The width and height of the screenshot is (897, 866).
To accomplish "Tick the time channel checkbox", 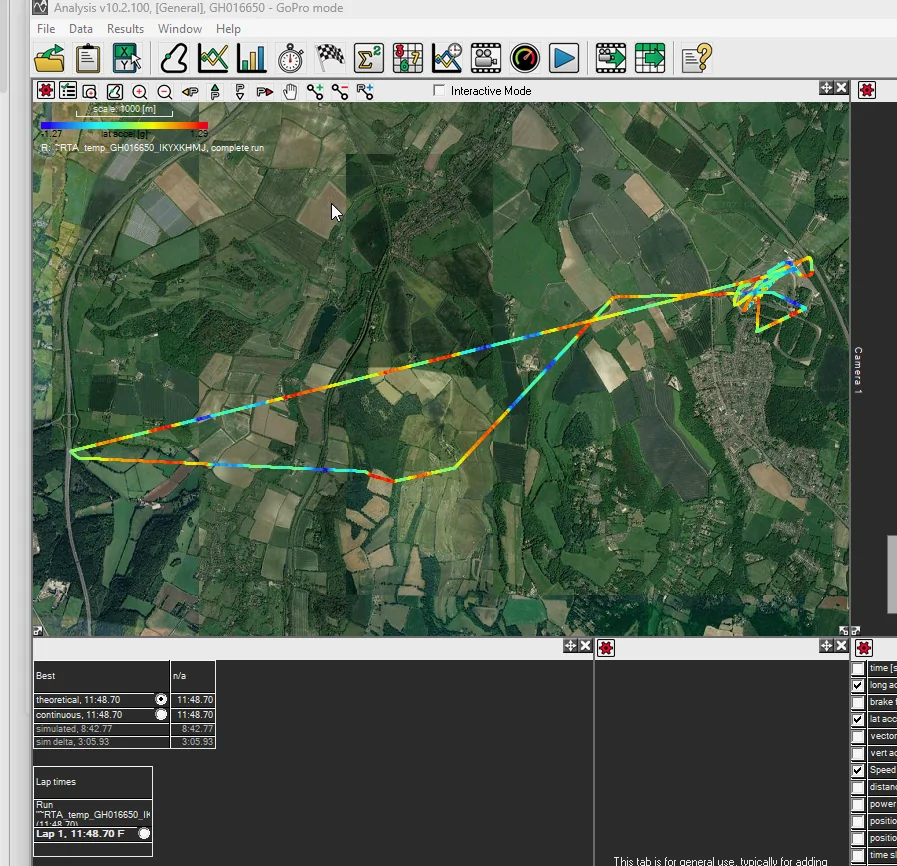I will [858, 669].
